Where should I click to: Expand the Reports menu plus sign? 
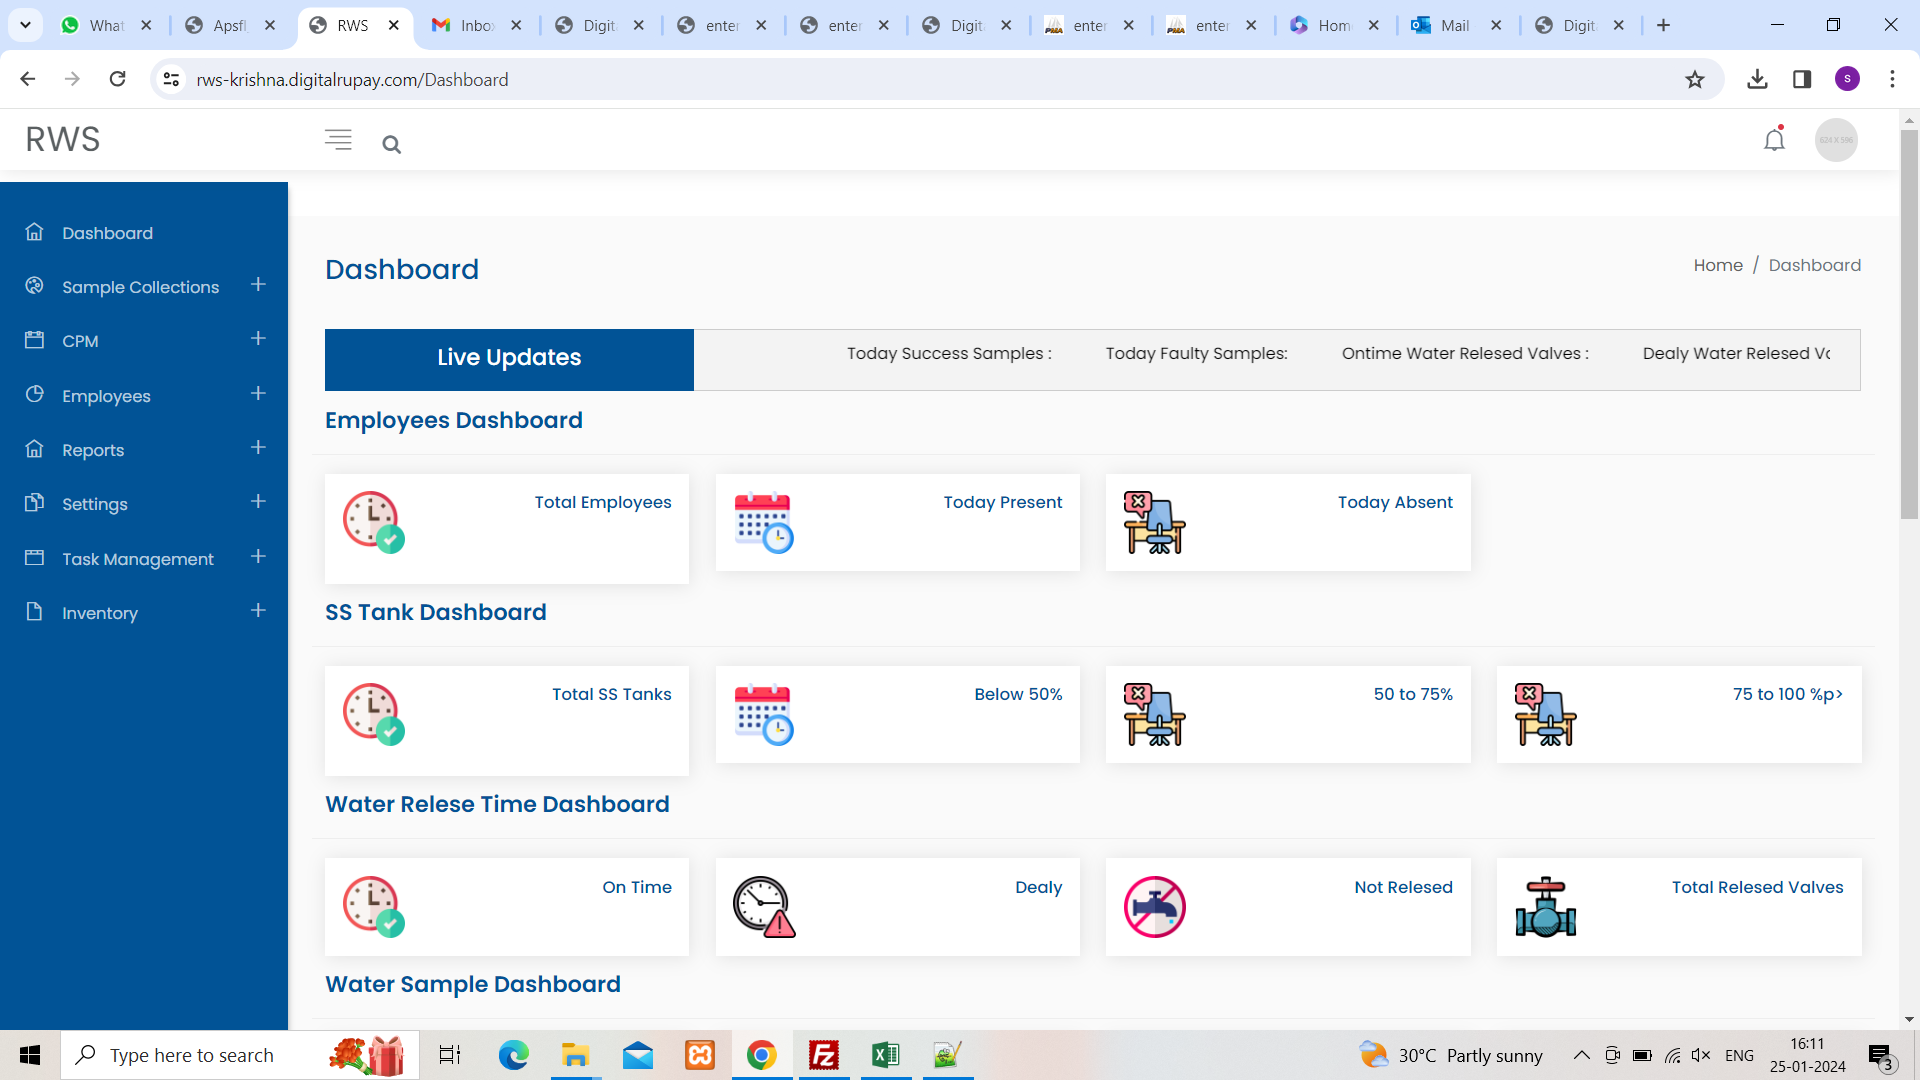click(258, 448)
